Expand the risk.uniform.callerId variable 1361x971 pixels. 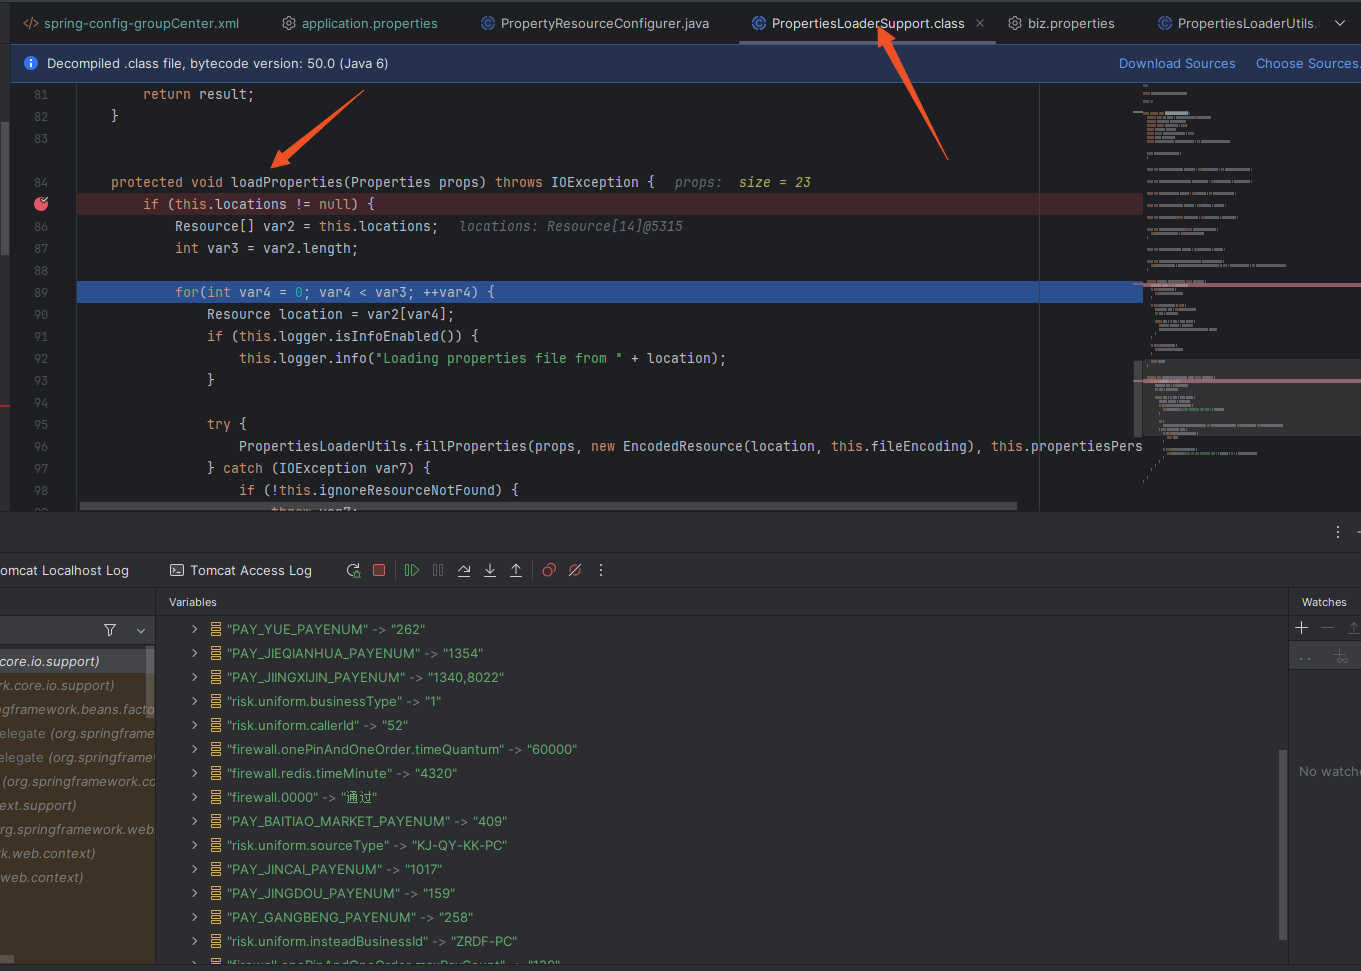coord(193,725)
